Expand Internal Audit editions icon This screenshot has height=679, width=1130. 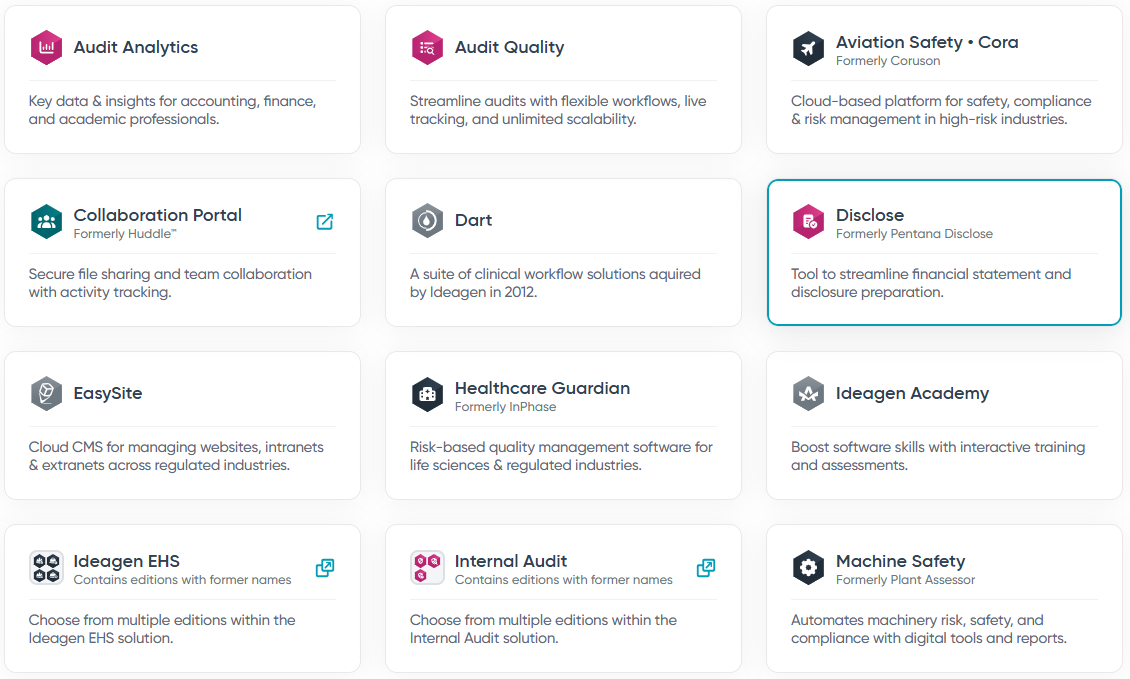pyautogui.click(x=706, y=568)
